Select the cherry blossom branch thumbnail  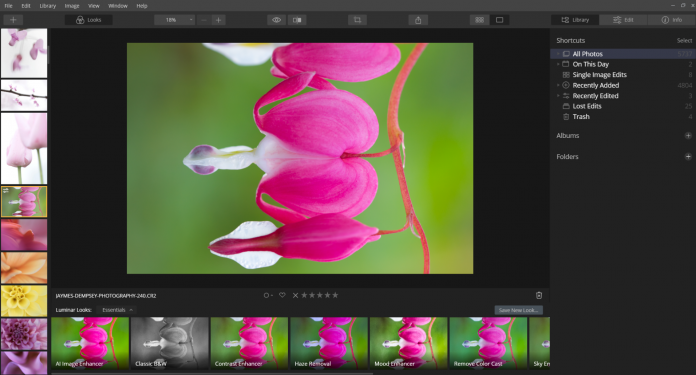(24, 95)
